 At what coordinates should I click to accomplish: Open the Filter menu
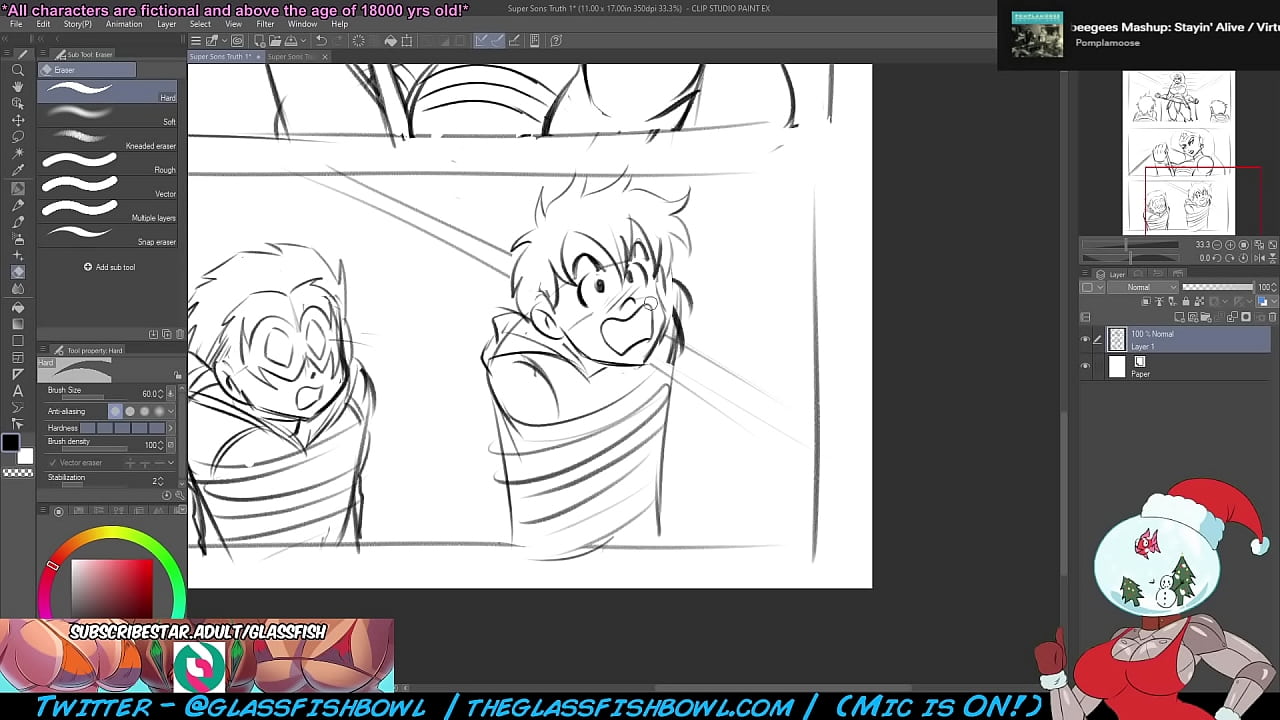click(265, 24)
